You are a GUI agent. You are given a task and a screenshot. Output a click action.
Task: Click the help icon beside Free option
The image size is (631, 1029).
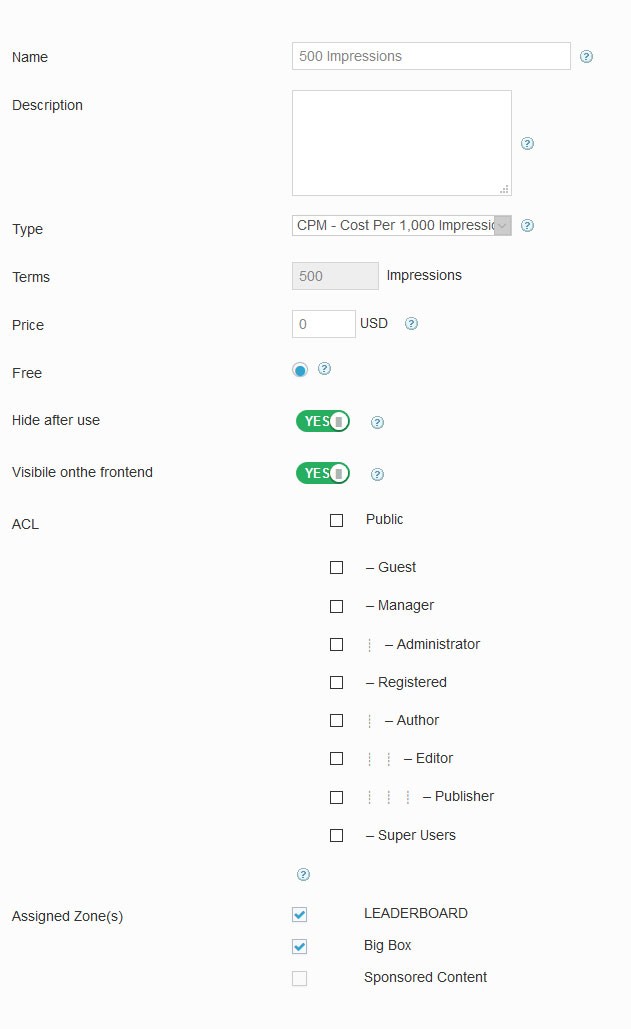324,369
